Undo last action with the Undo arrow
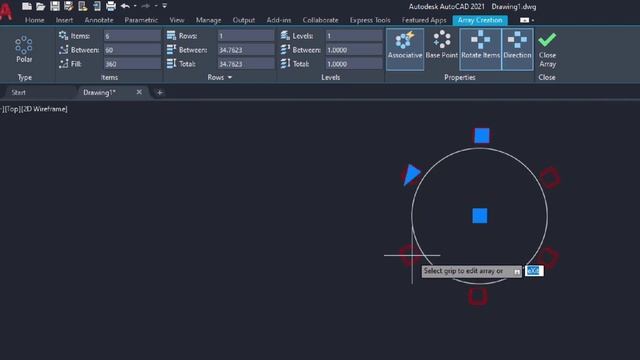This screenshot has width=640, height=360. click(x=125, y=6)
